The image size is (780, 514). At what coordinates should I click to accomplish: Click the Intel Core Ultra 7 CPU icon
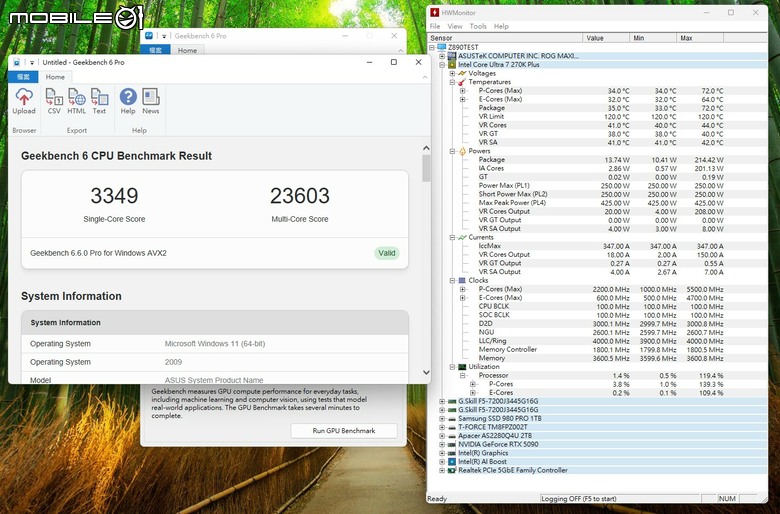(452, 65)
